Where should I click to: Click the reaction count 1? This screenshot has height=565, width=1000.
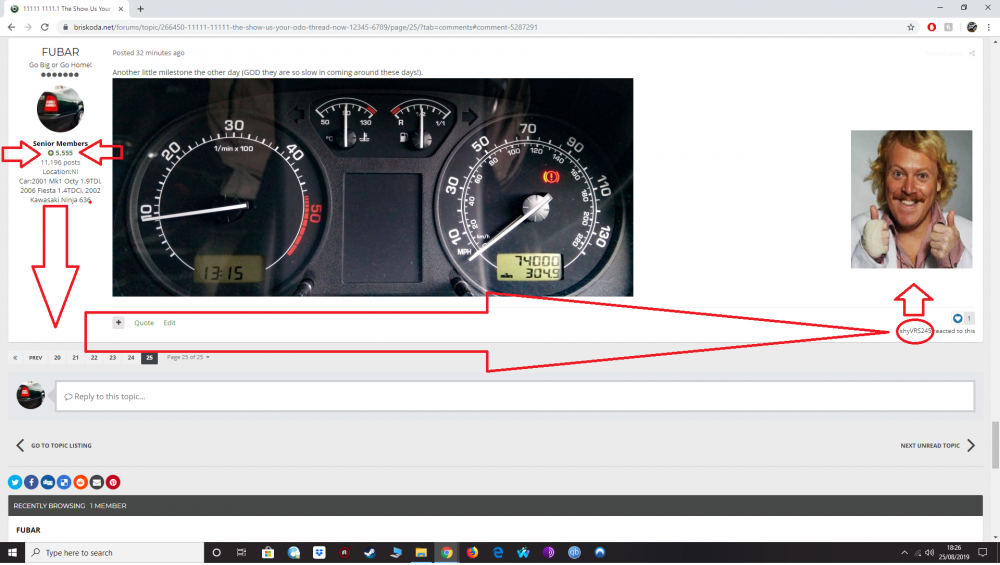969,318
